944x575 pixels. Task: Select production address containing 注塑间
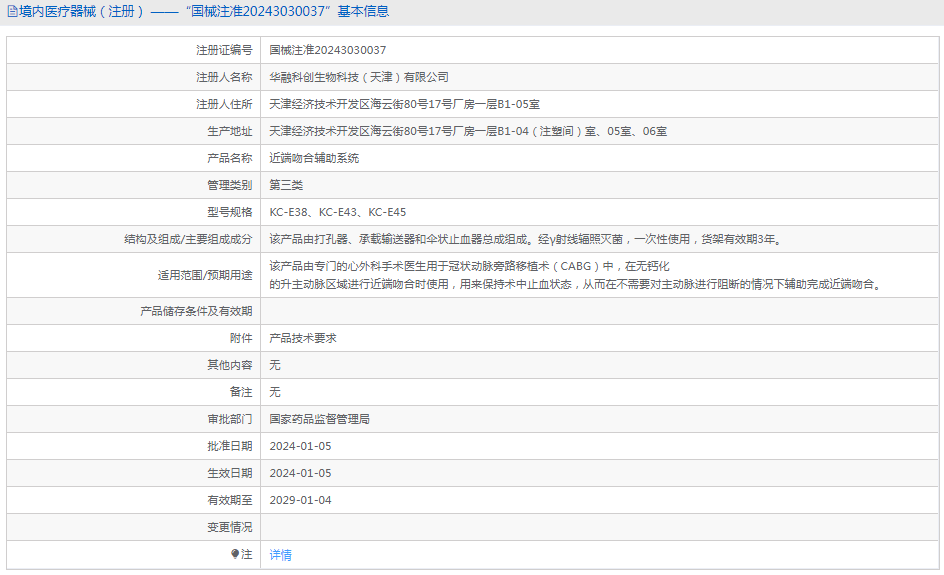tap(468, 131)
